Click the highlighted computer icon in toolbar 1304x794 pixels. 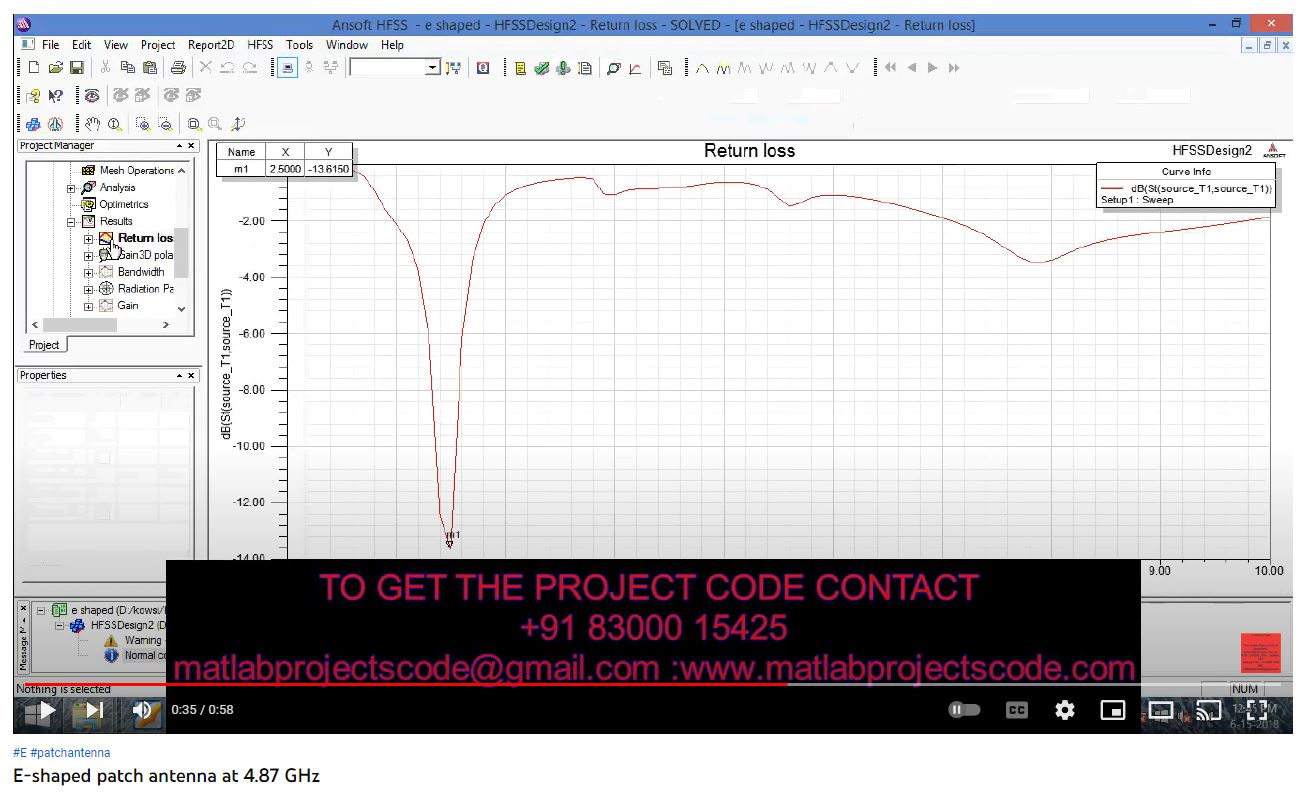[287, 68]
